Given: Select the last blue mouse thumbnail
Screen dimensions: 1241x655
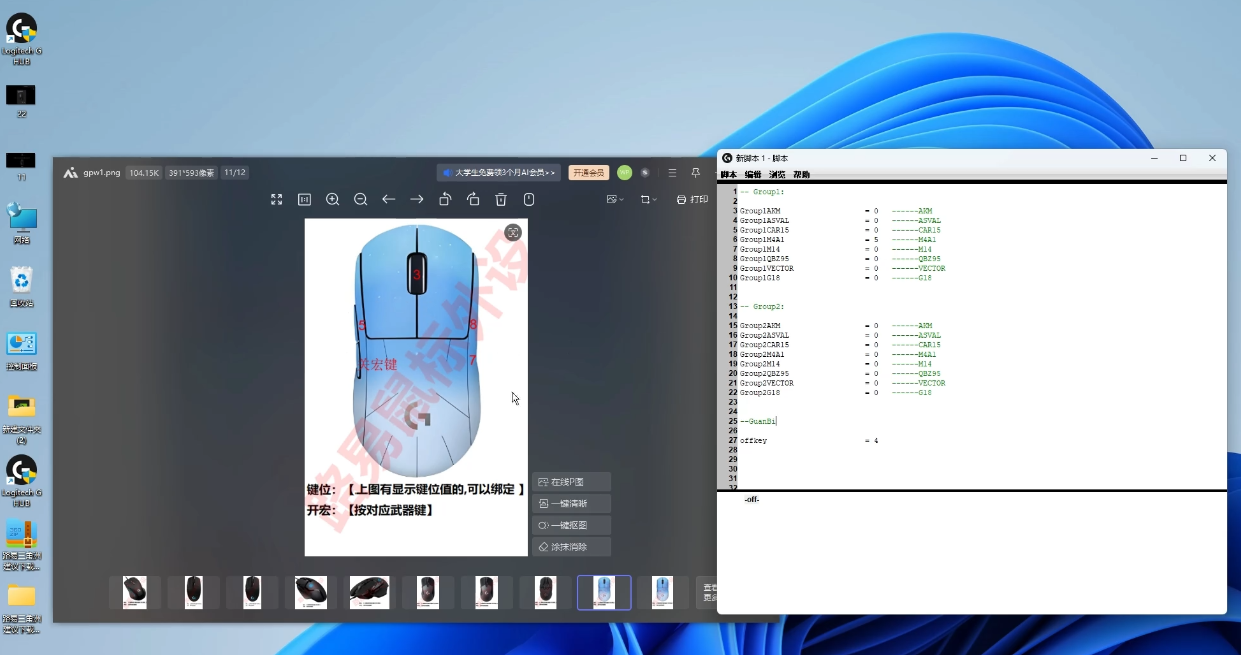Looking at the screenshot, I should tap(662, 592).
